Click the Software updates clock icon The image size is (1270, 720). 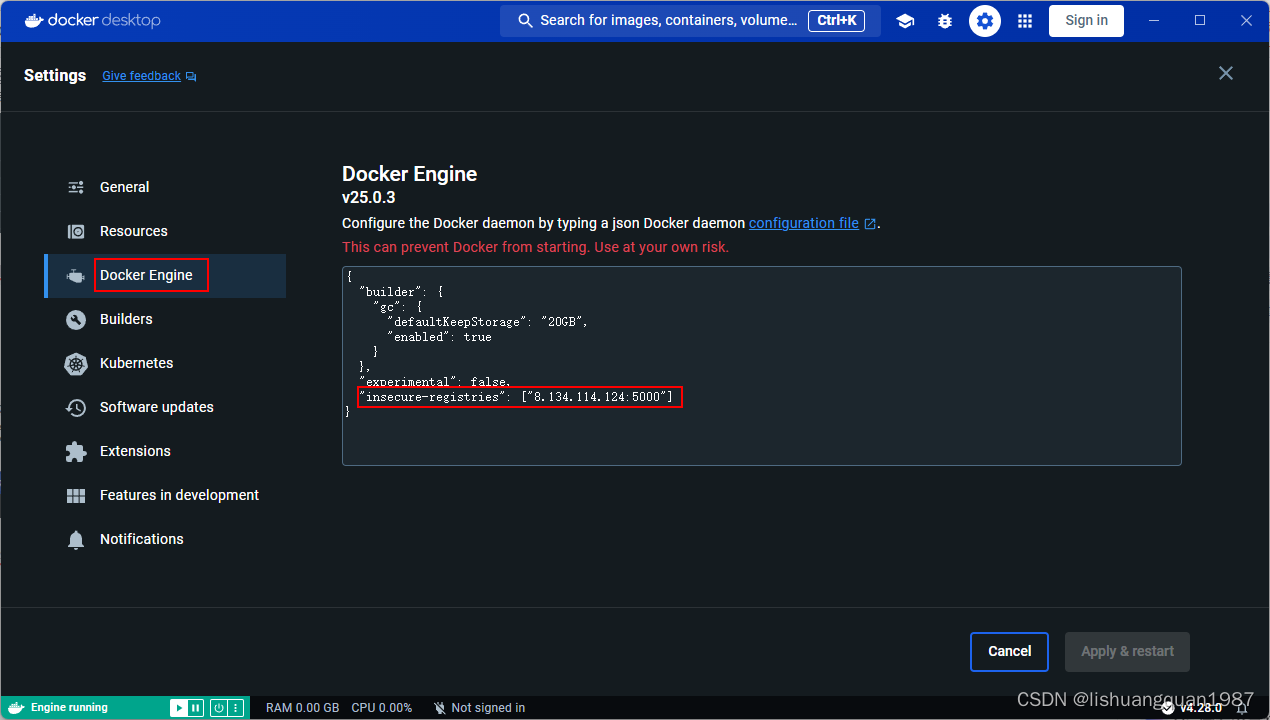pos(76,407)
